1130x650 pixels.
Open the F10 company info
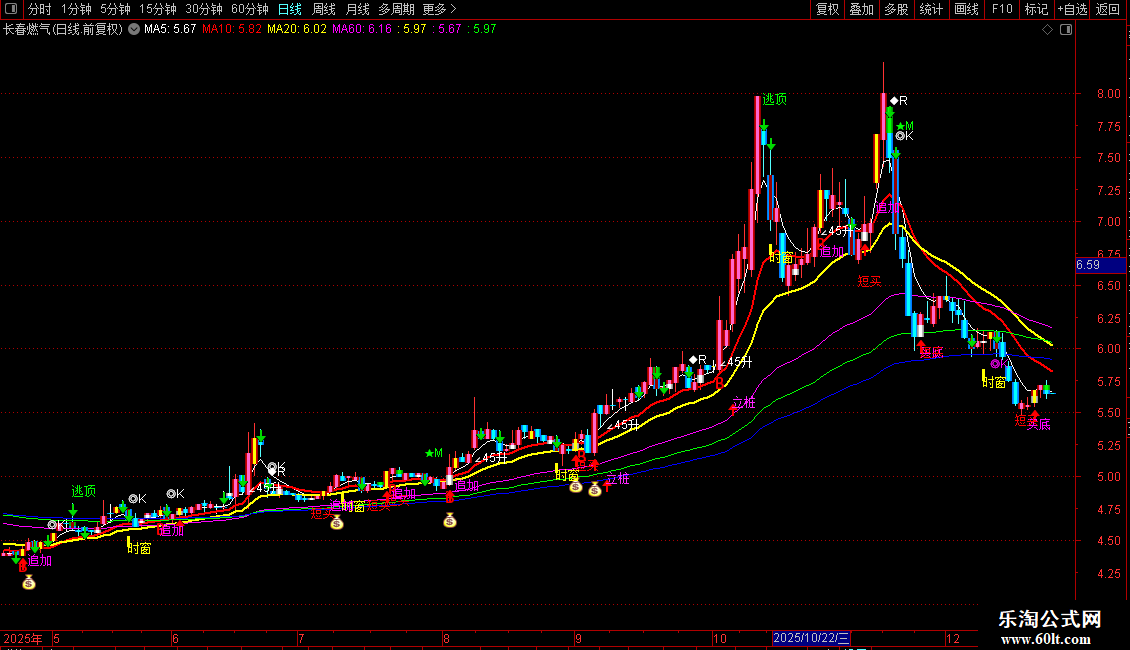click(1002, 9)
